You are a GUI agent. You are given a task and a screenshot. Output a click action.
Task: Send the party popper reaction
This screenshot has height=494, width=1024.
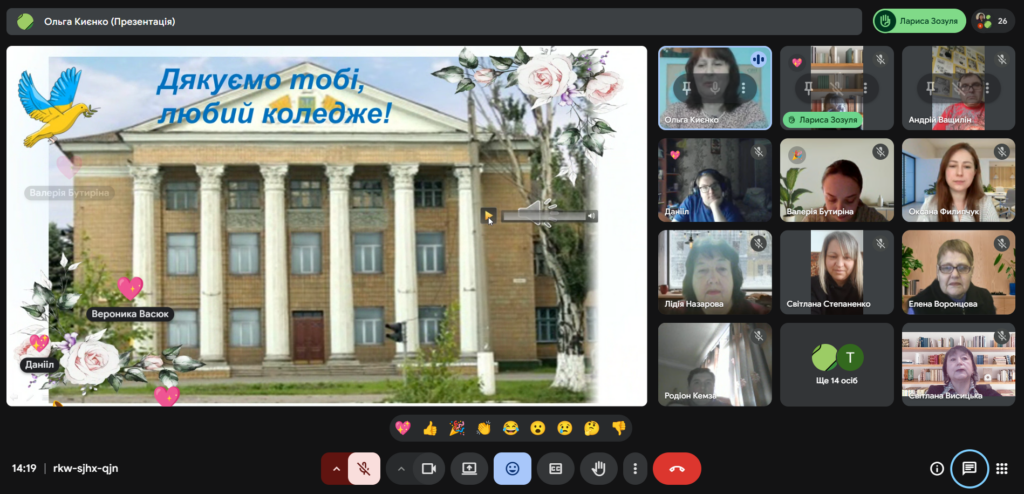[x=457, y=428]
